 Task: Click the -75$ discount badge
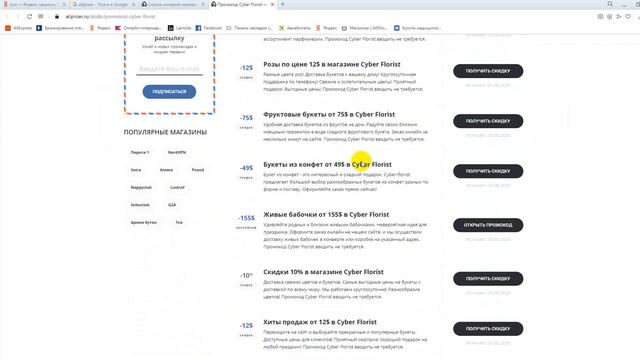click(x=246, y=118)
